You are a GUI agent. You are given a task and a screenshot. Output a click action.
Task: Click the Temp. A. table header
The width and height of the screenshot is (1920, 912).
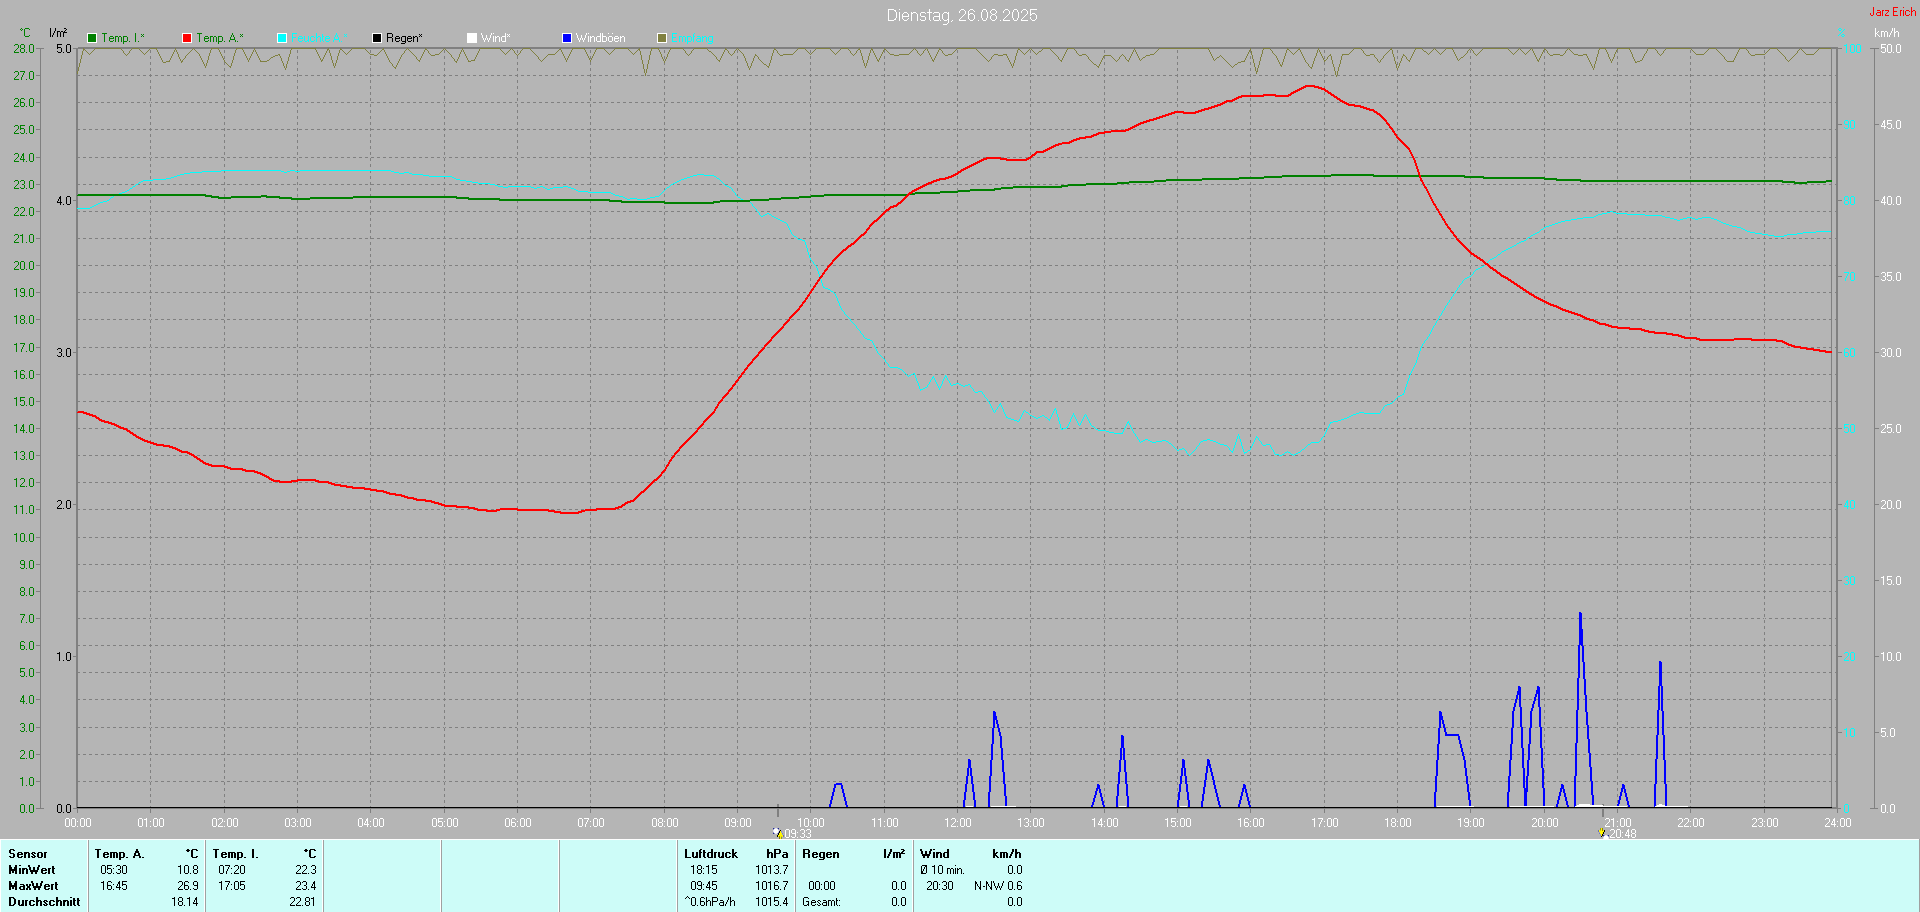pos(119,854)
